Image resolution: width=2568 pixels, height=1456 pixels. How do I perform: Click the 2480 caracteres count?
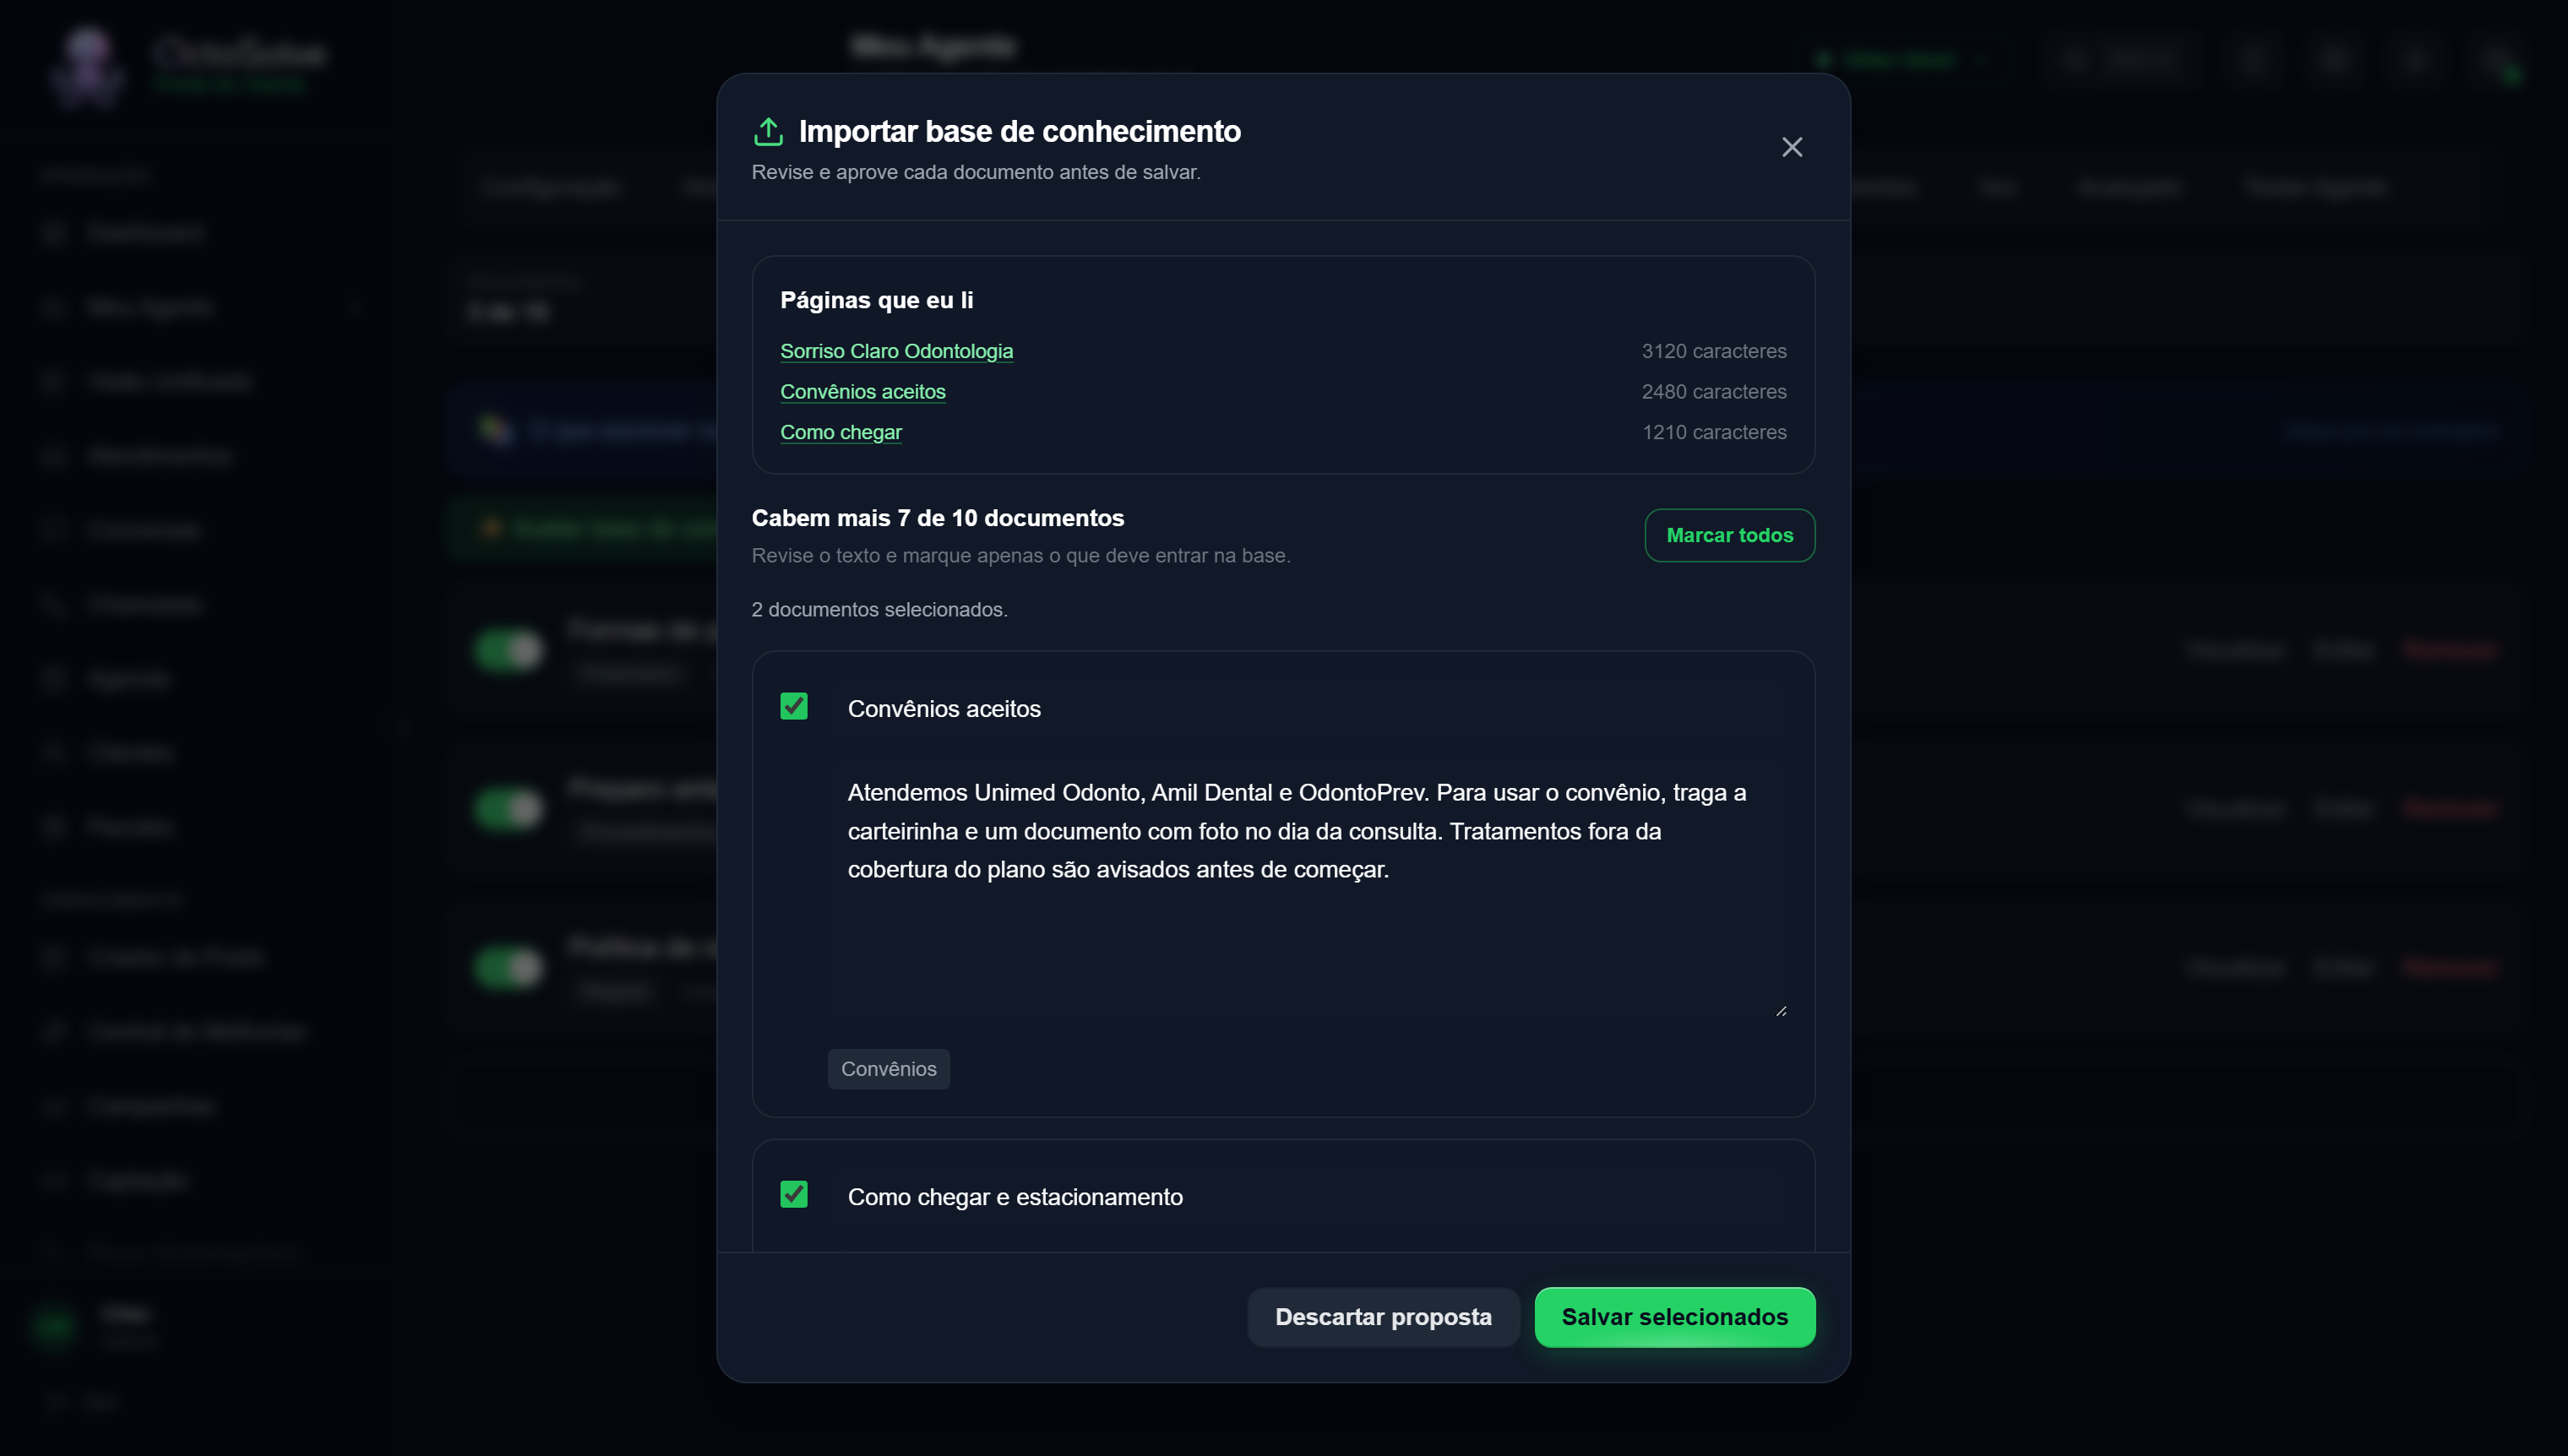point(1713,392)
